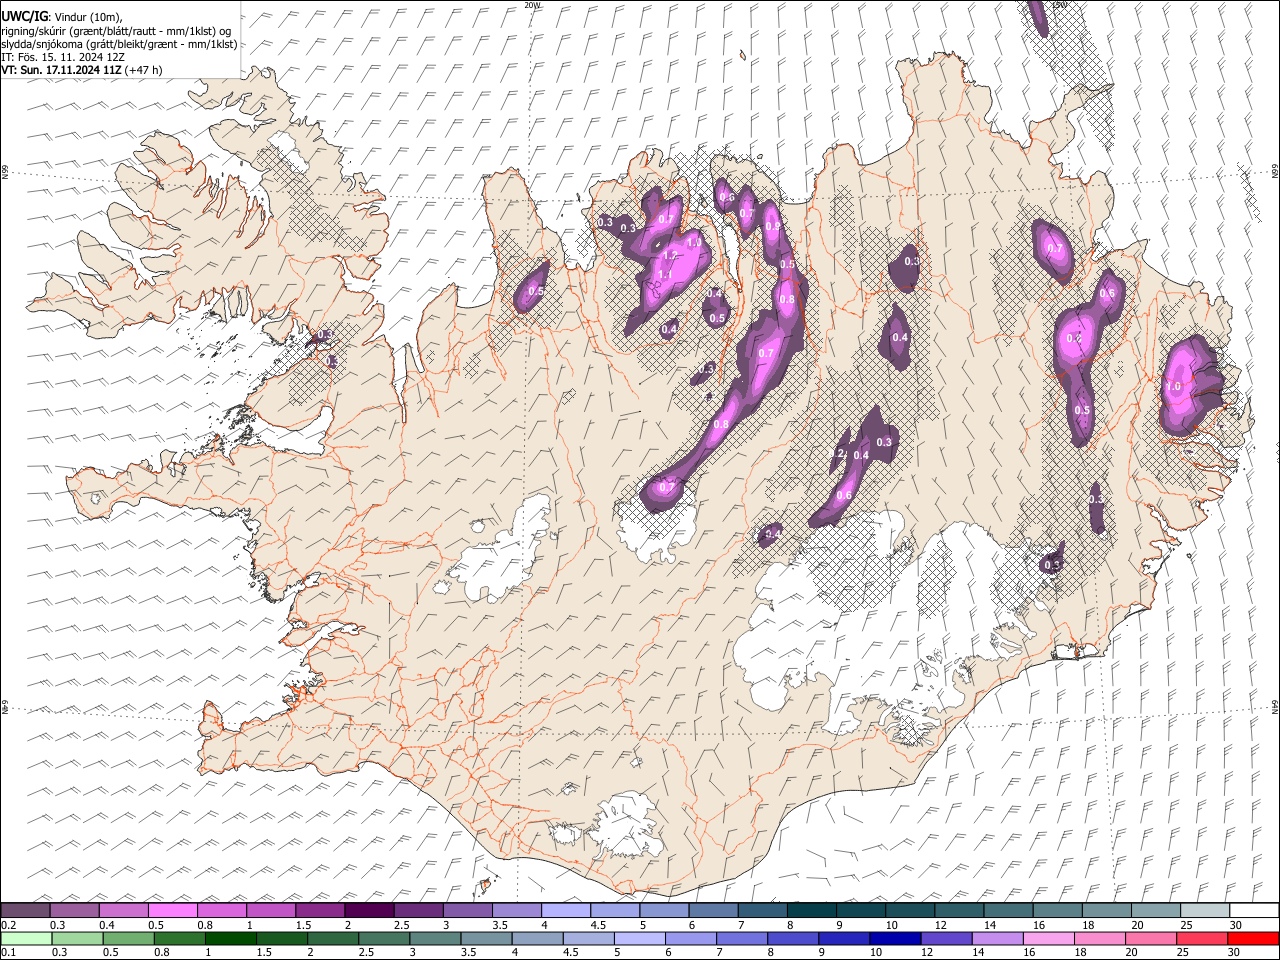Image resolution: width=1280 pixels, height=960 pixels.
Task: Click the 'rigning/skúrir' legend description line
Action: [116, 31]
